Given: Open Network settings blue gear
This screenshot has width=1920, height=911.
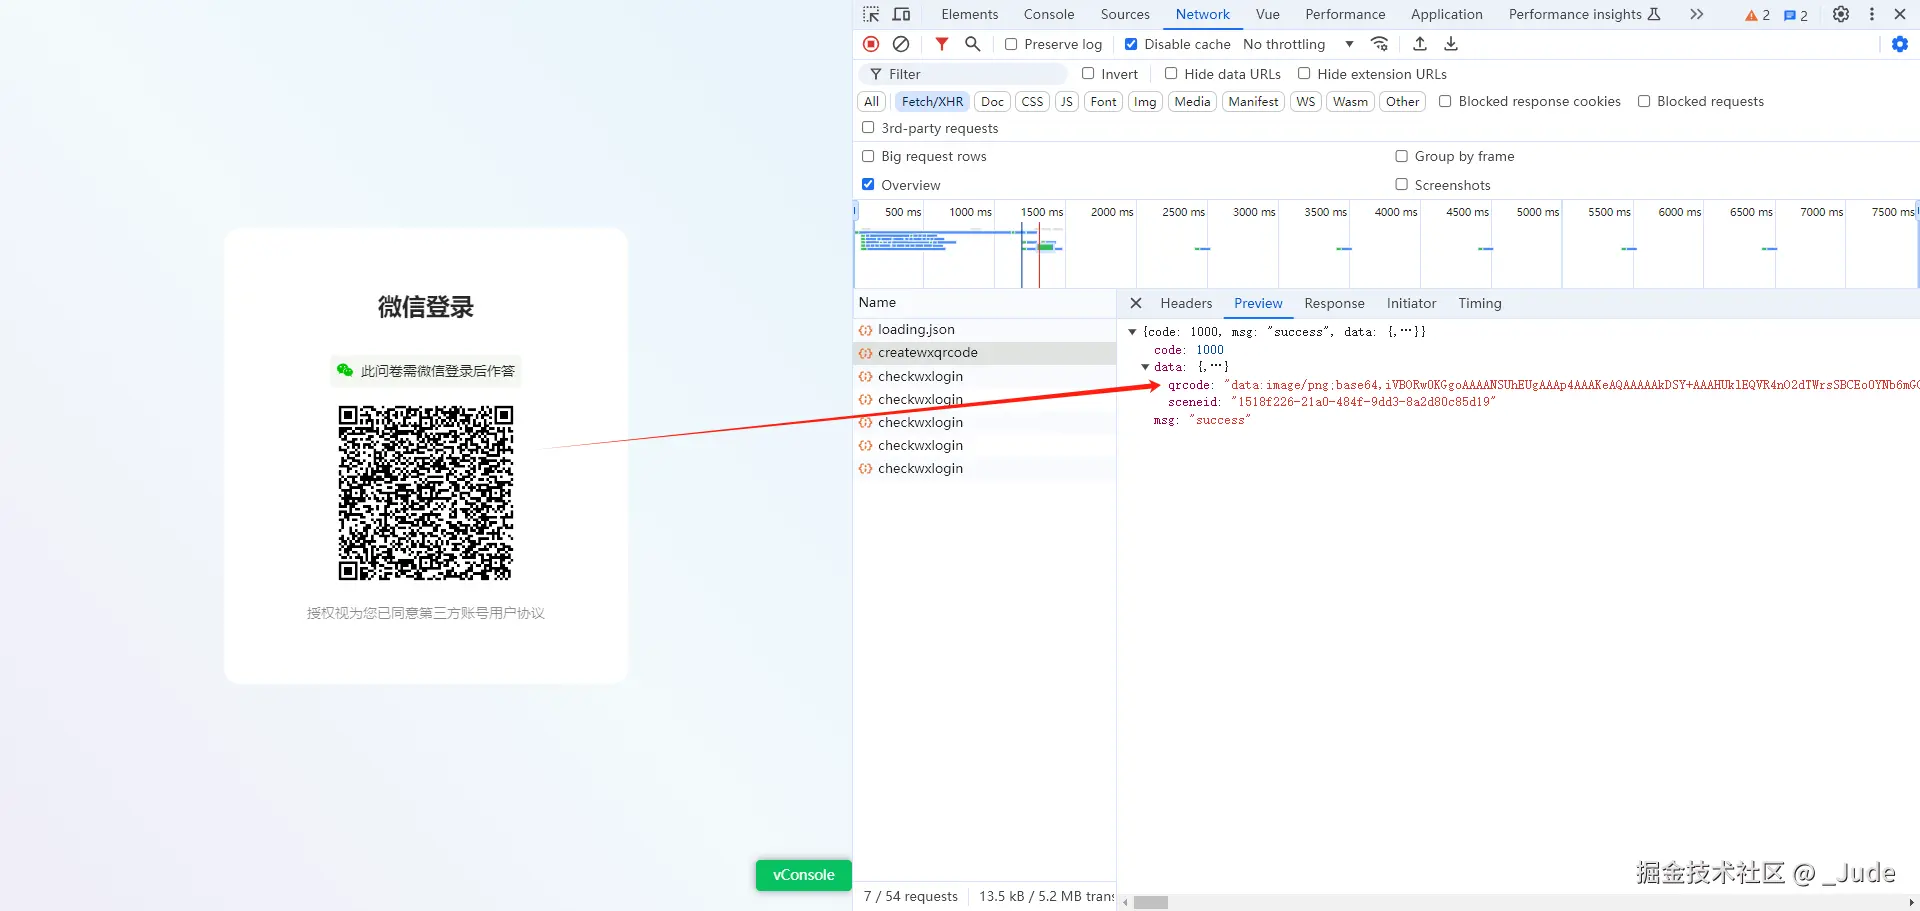Looking at the screenshot, I should tap(1900, 44).
